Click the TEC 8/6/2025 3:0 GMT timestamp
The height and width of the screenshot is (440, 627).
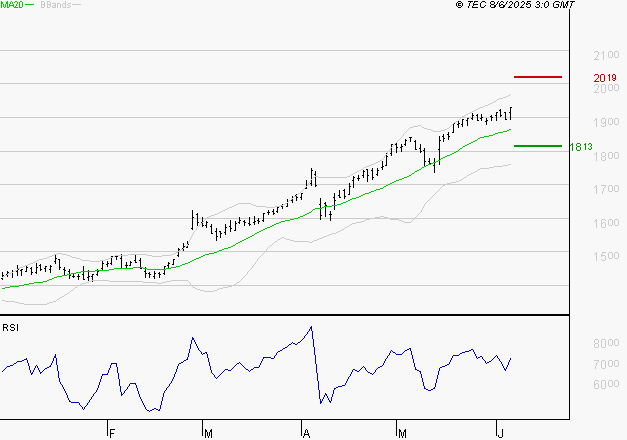pos(515,4)
